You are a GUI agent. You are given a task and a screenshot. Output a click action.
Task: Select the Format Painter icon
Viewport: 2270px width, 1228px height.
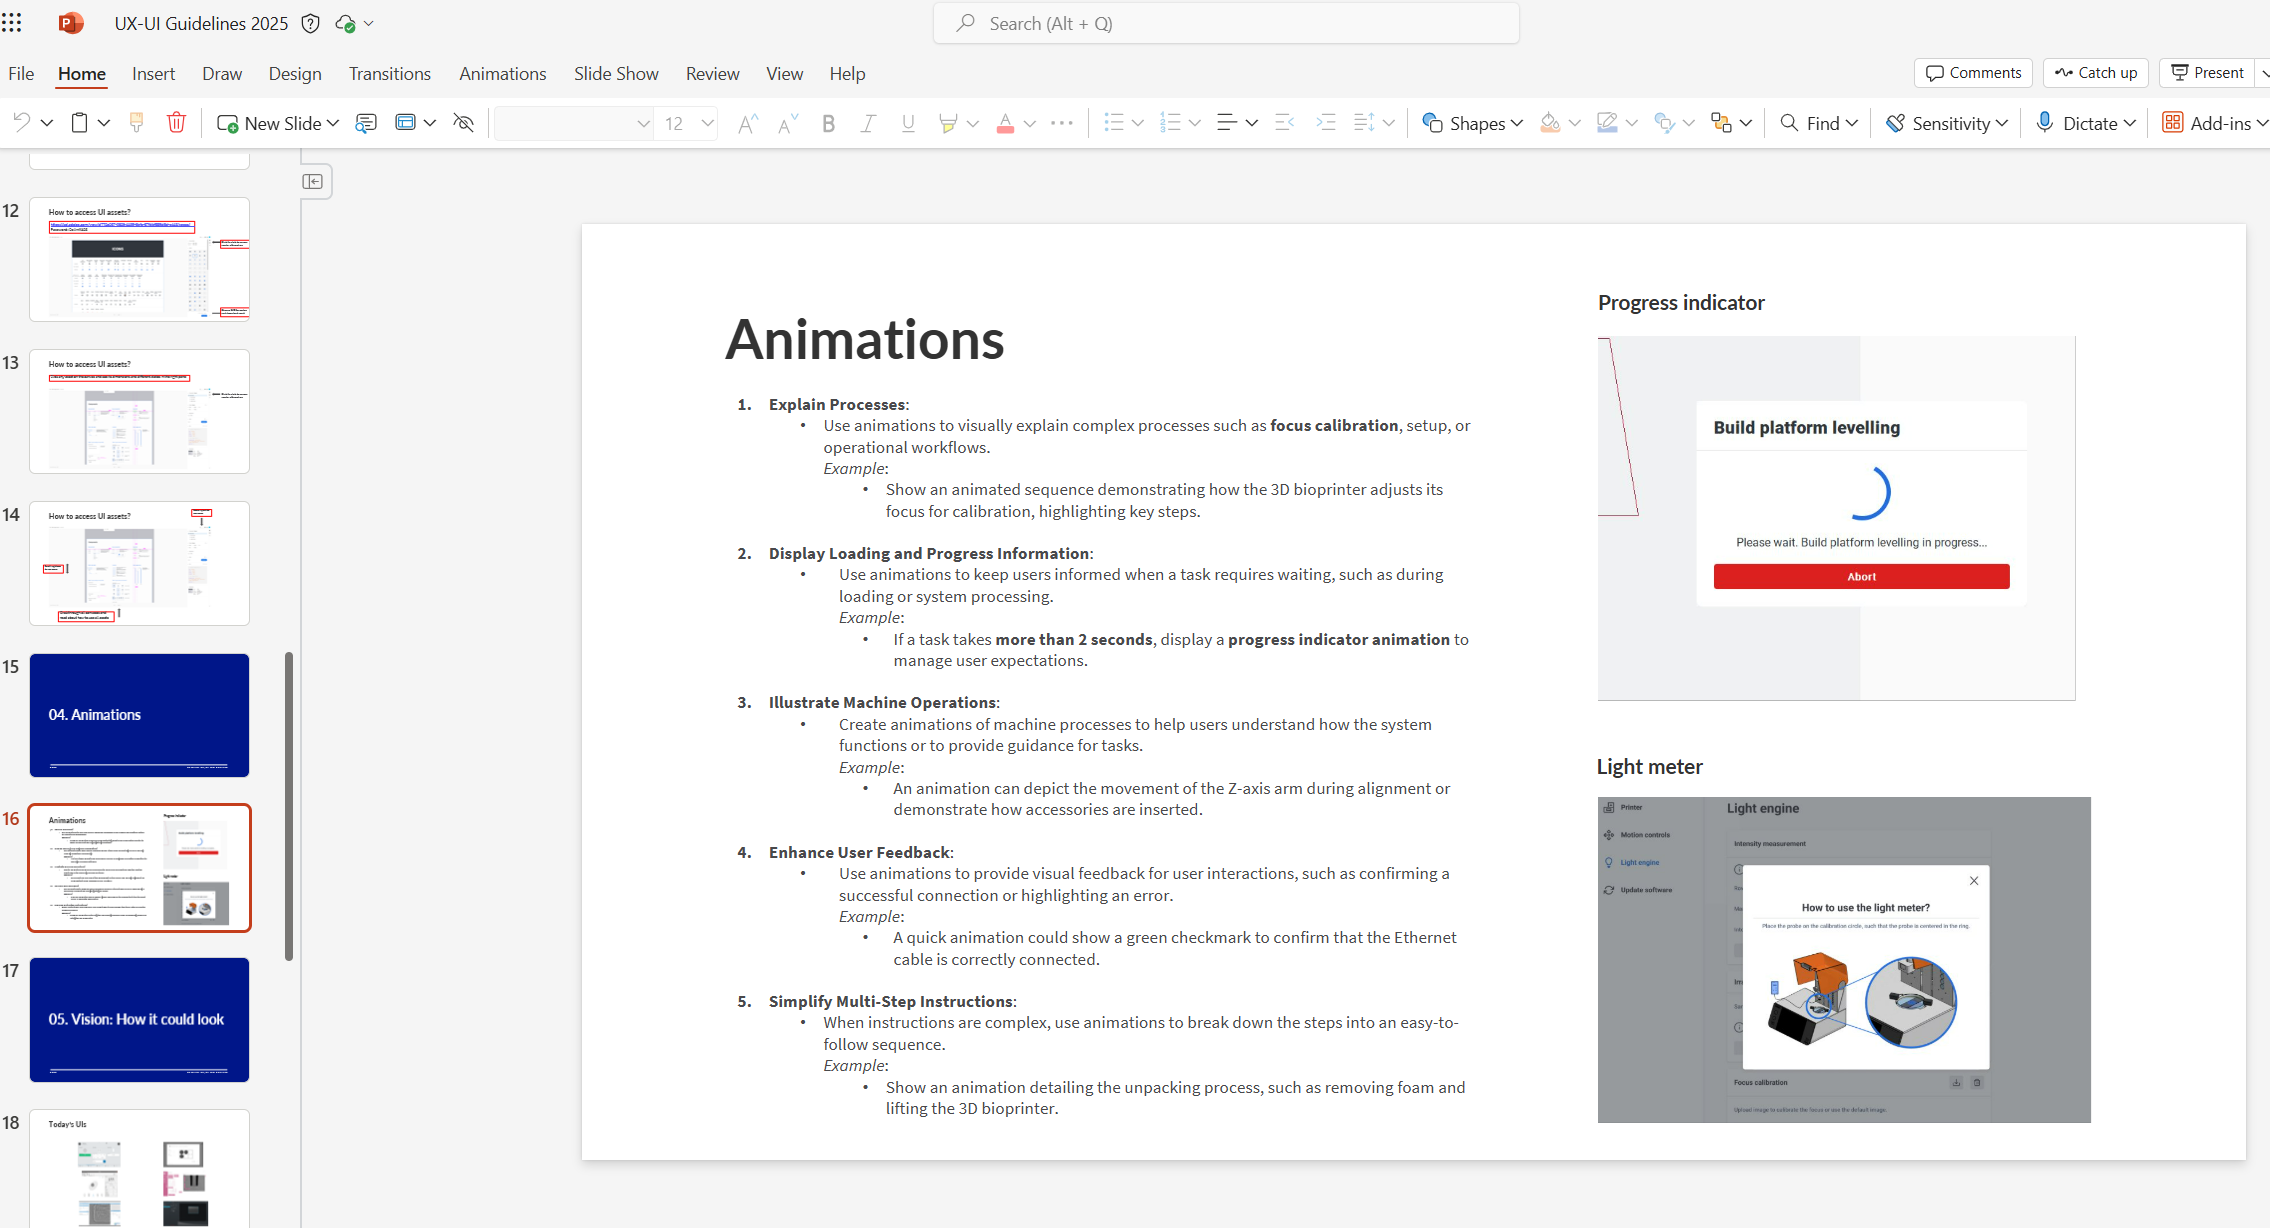pos(135,122)
